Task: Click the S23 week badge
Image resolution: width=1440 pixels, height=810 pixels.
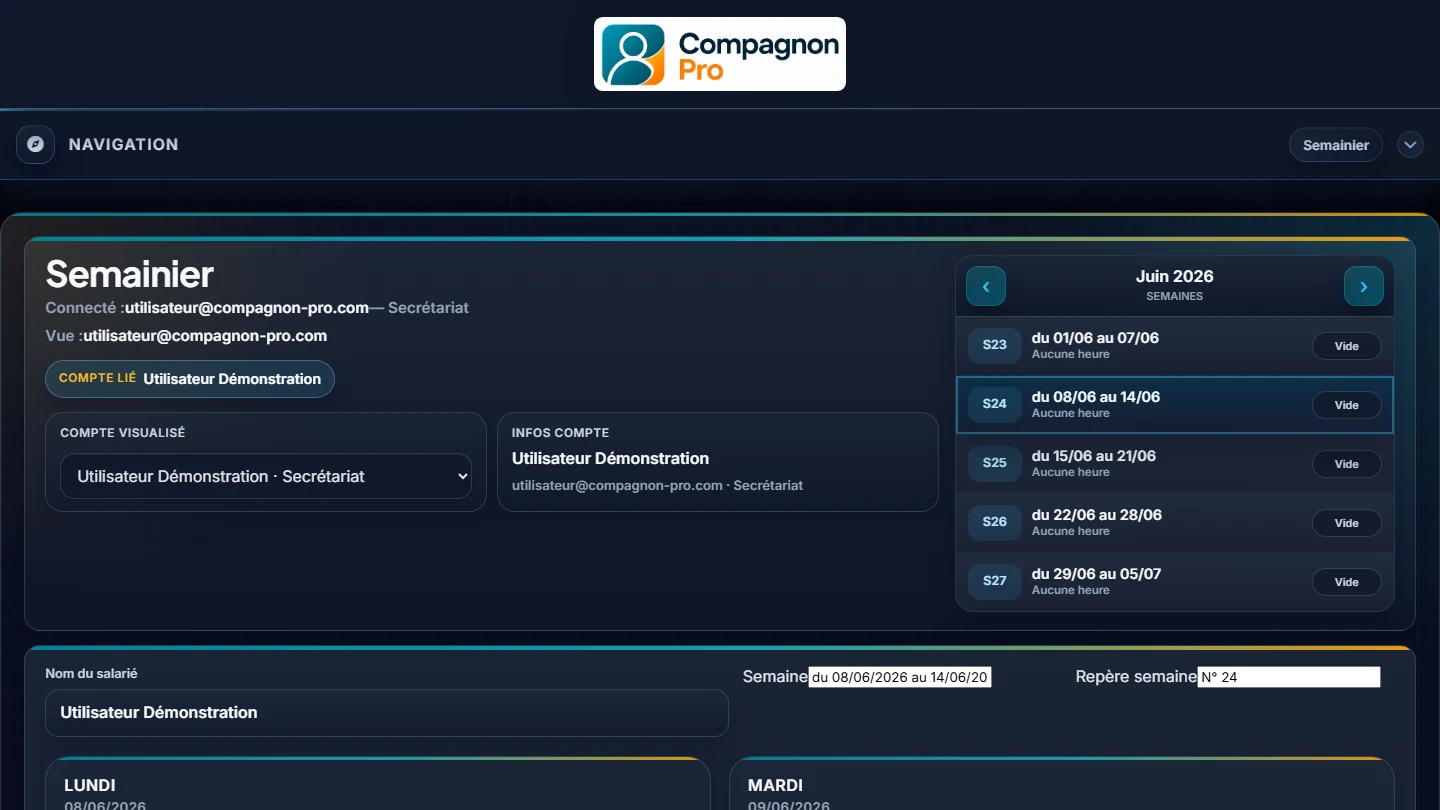Action: [995, 345]
